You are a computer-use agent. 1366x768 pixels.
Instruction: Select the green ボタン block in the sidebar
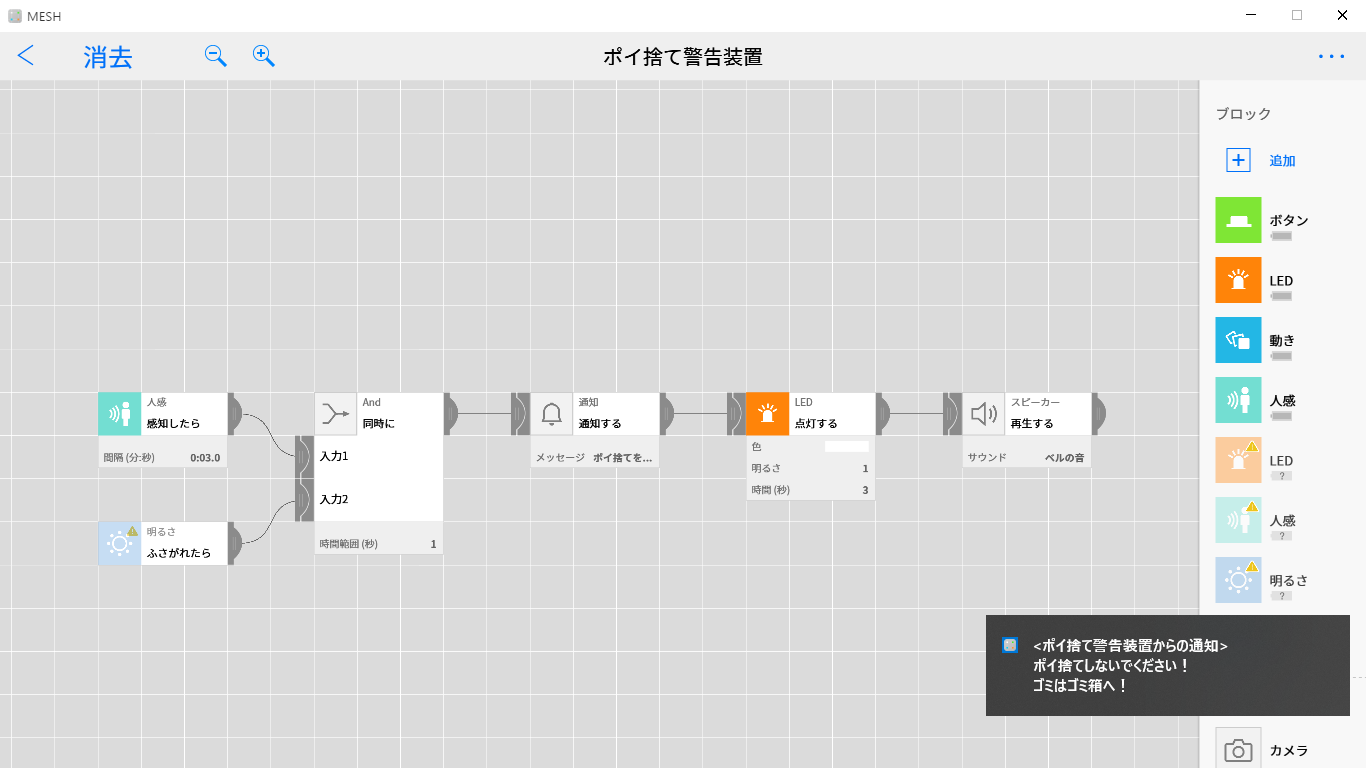pos(1238,220)
